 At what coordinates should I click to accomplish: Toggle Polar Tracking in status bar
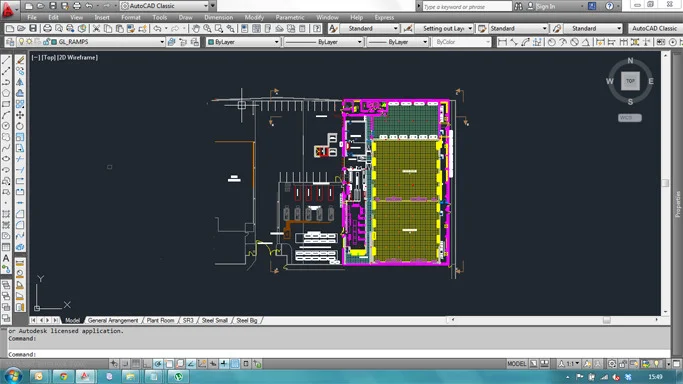coord(158,364)
